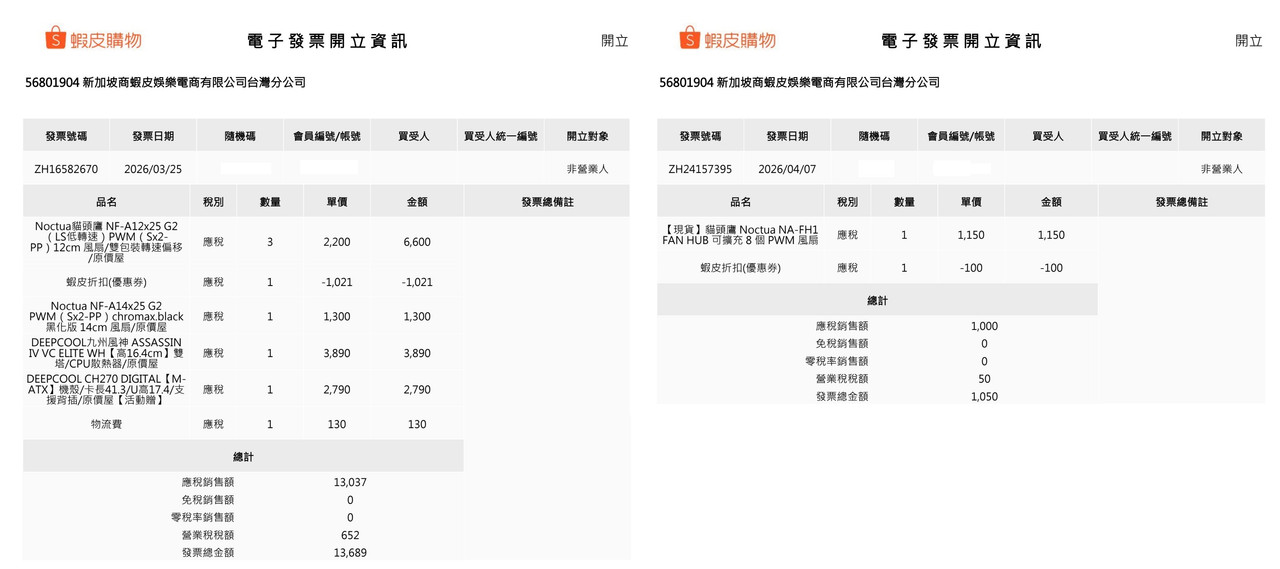Click the 營業稅稅額 value 50
This screenshot has height=569, width=1280.
(x=984, y=379)
